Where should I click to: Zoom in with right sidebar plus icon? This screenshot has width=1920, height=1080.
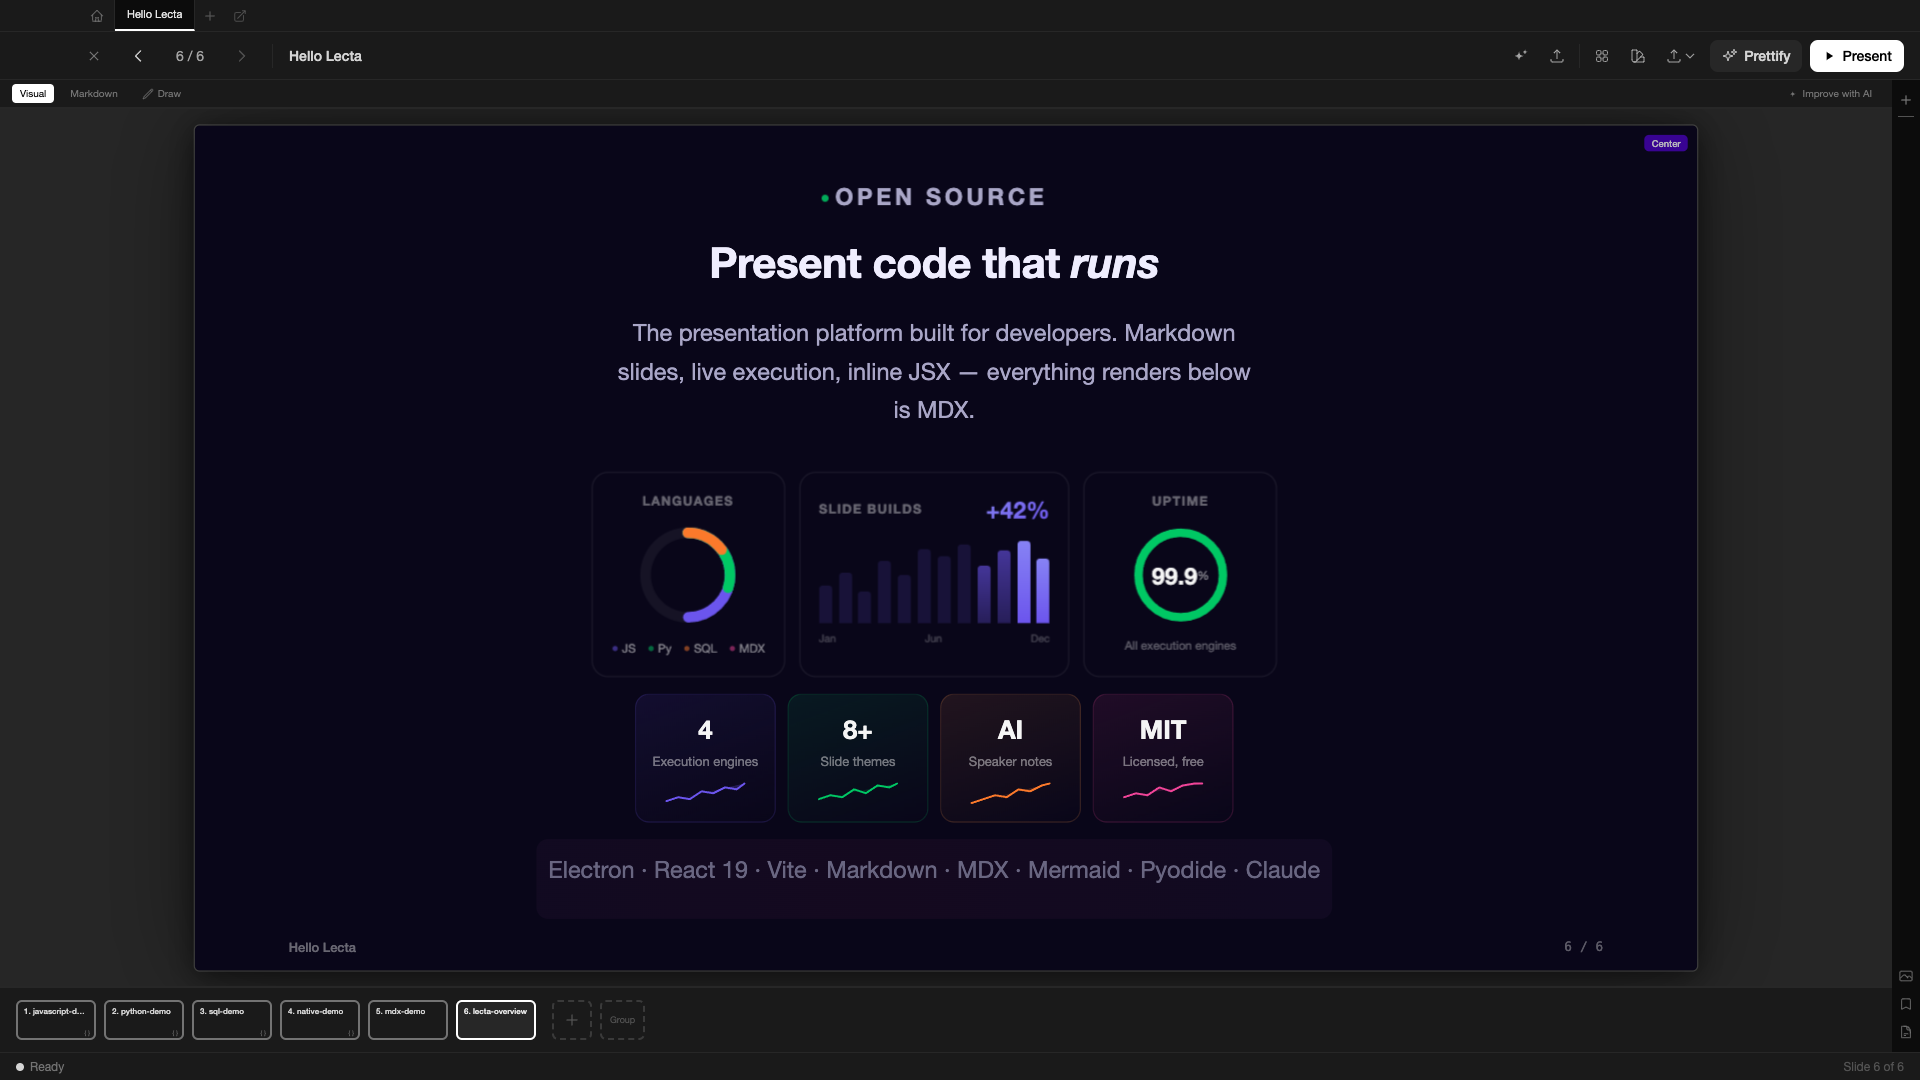pos(1906,100)
